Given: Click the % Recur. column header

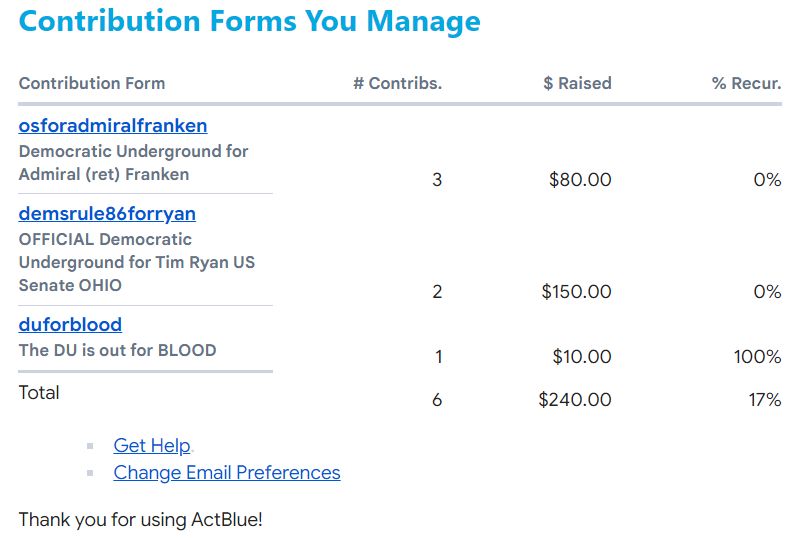Looking at the screenshot, I should (x=746, y=83).
